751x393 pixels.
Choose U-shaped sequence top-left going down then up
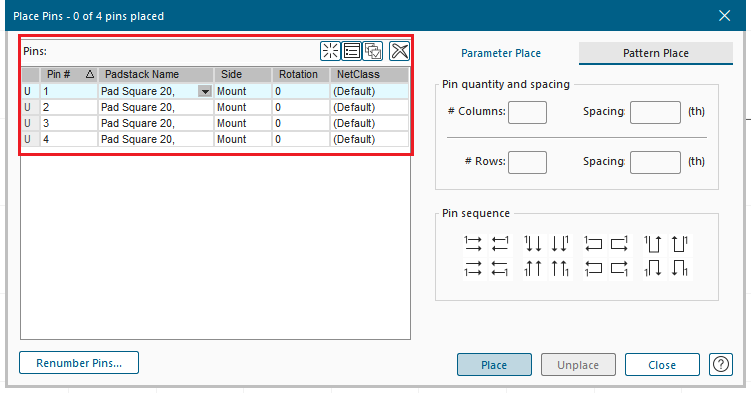(653, 244)
